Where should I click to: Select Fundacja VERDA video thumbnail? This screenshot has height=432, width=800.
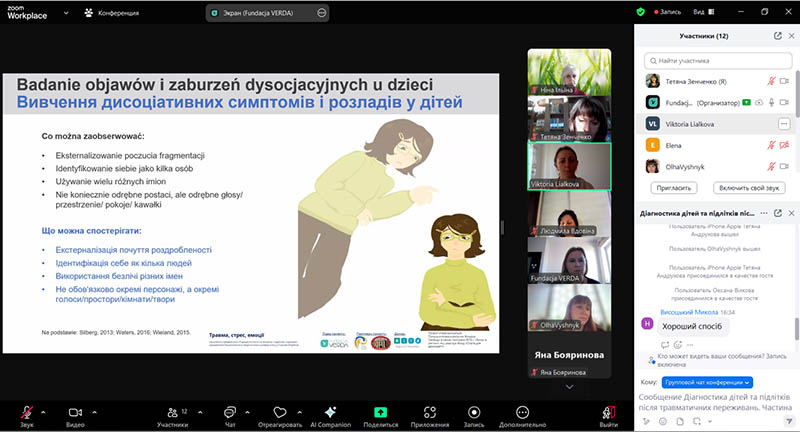[569, 260]
